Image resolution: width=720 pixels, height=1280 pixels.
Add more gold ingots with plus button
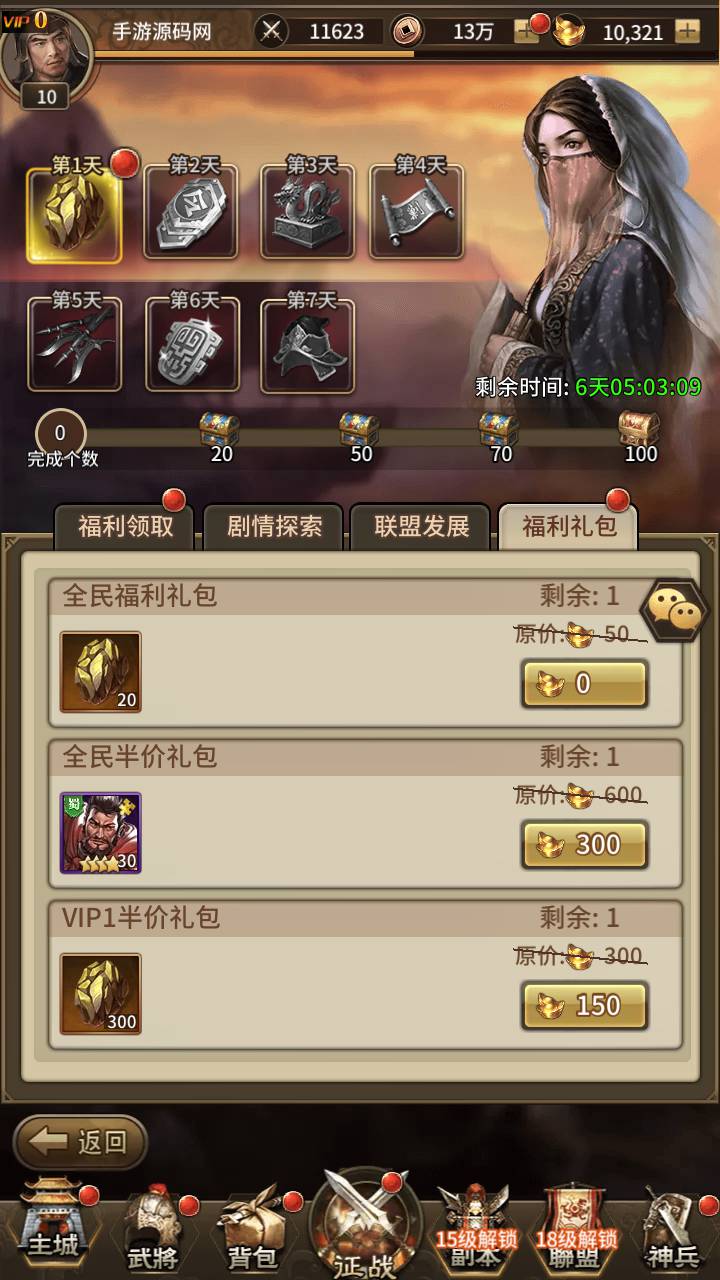click(687, 31)
